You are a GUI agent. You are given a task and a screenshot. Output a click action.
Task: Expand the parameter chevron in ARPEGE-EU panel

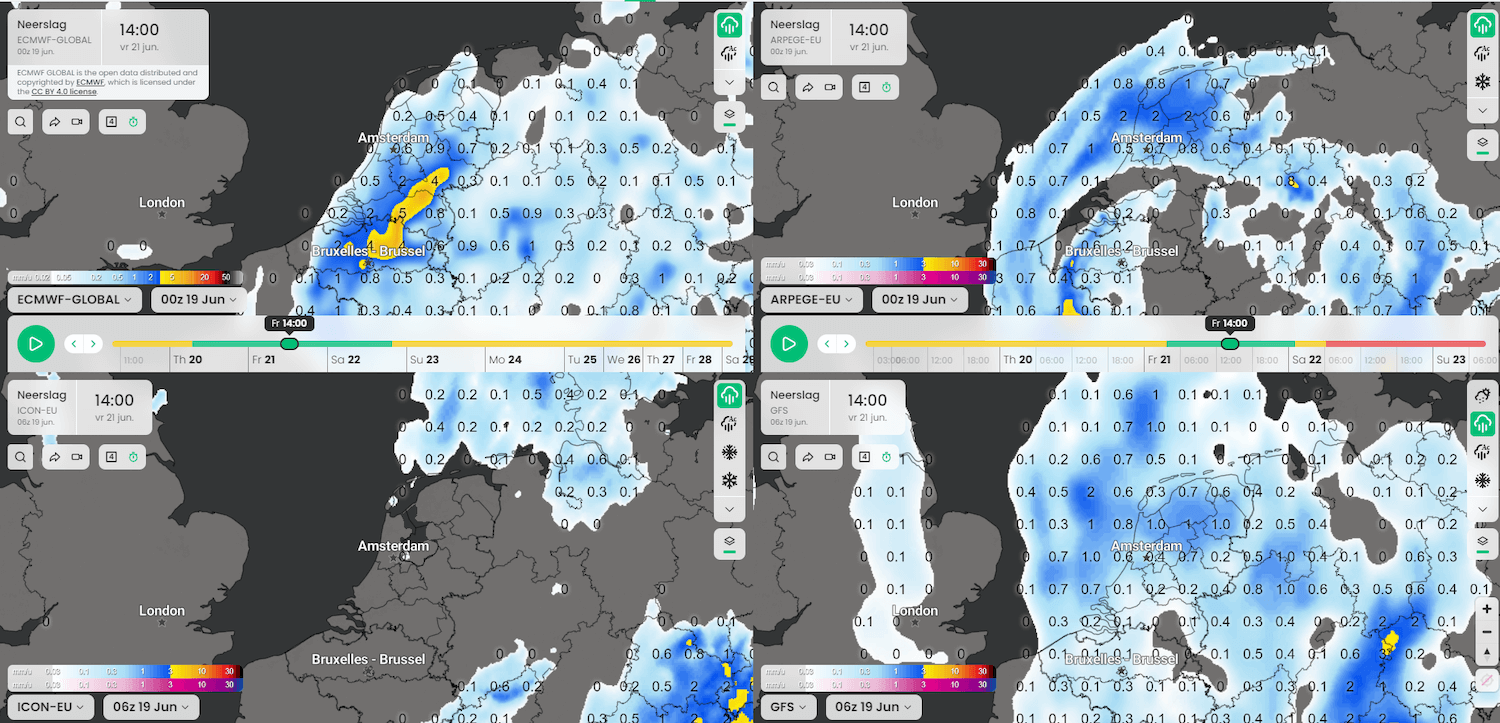[1482, 110]
